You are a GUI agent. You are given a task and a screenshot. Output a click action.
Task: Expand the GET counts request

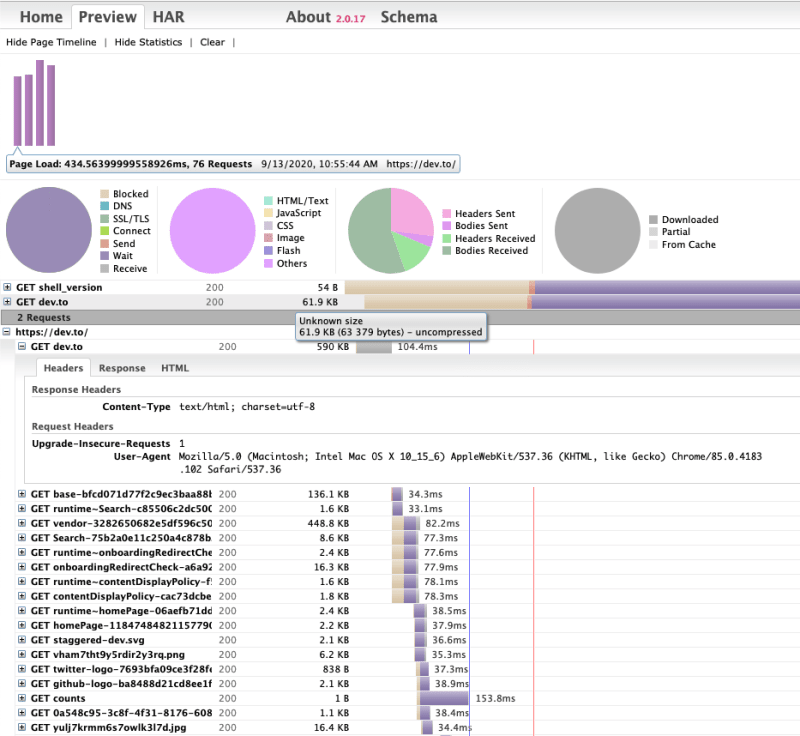click(22, 698)
